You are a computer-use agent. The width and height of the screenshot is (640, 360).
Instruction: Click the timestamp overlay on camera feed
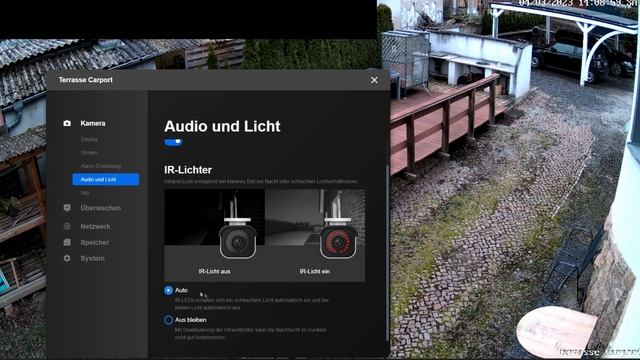click(578, 3)
